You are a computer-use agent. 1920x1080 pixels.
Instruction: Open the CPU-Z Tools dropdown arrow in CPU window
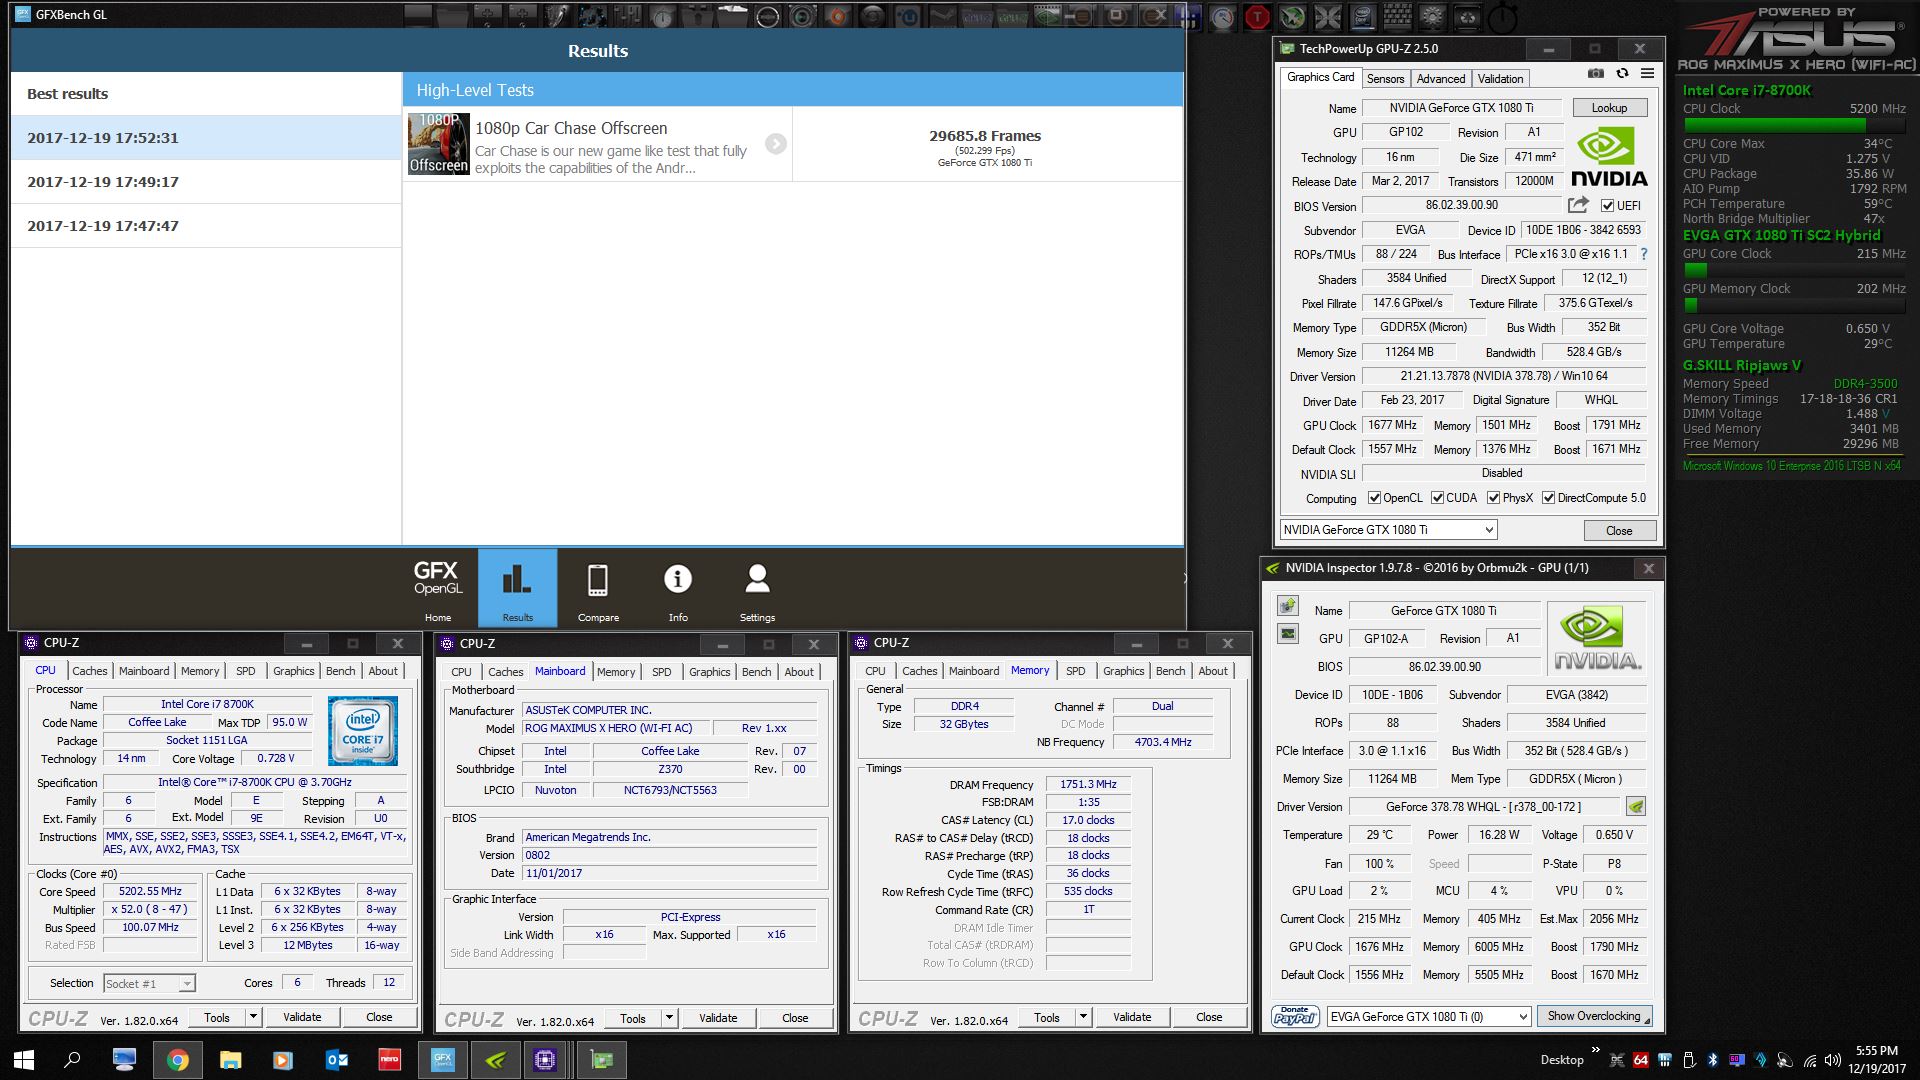coord(253,1017)
